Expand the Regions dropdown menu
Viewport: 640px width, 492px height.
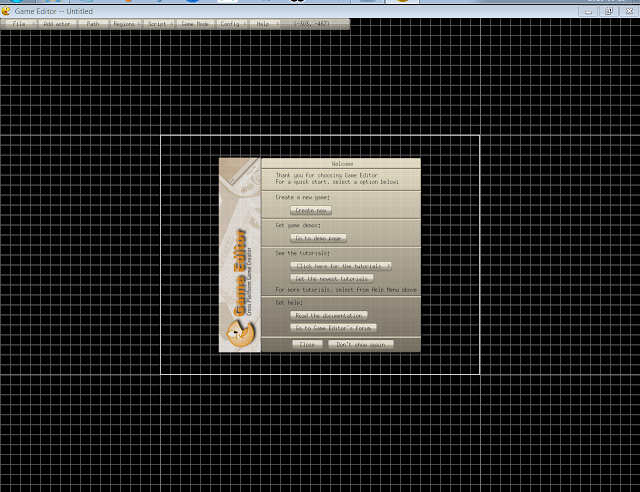tap(126, 24)
